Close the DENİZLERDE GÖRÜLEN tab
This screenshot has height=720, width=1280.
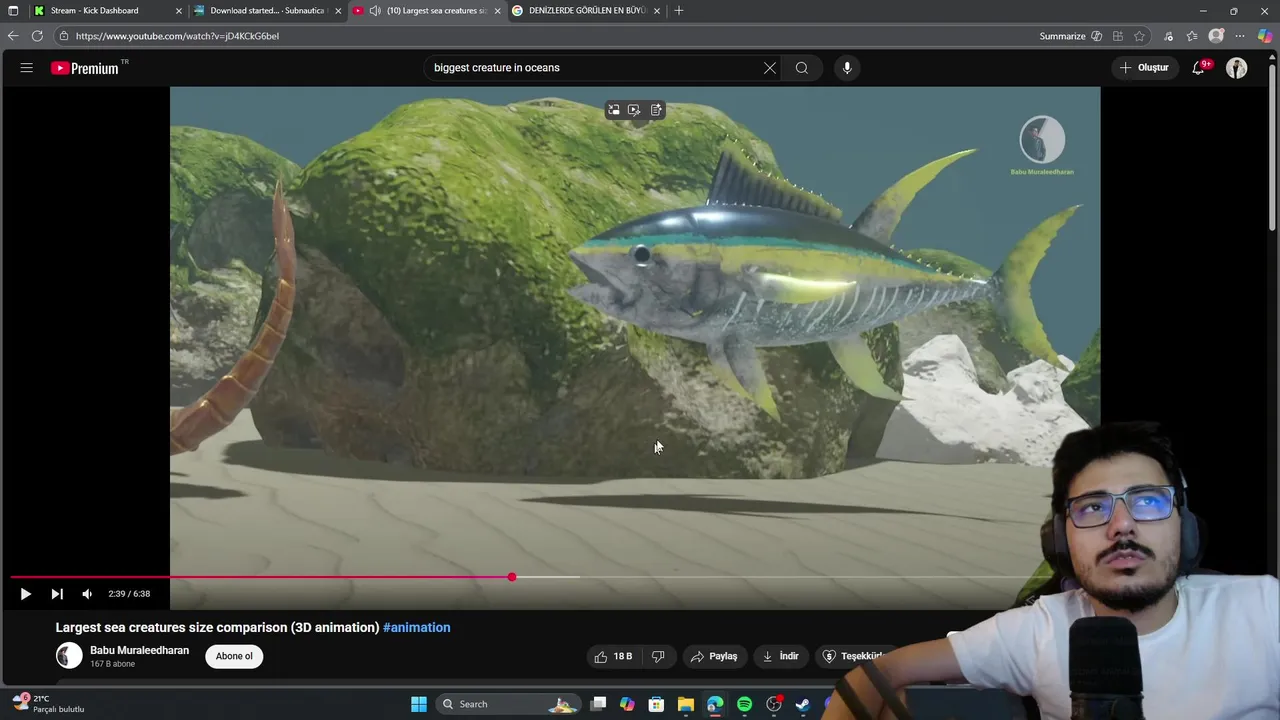tap(656, 10)
